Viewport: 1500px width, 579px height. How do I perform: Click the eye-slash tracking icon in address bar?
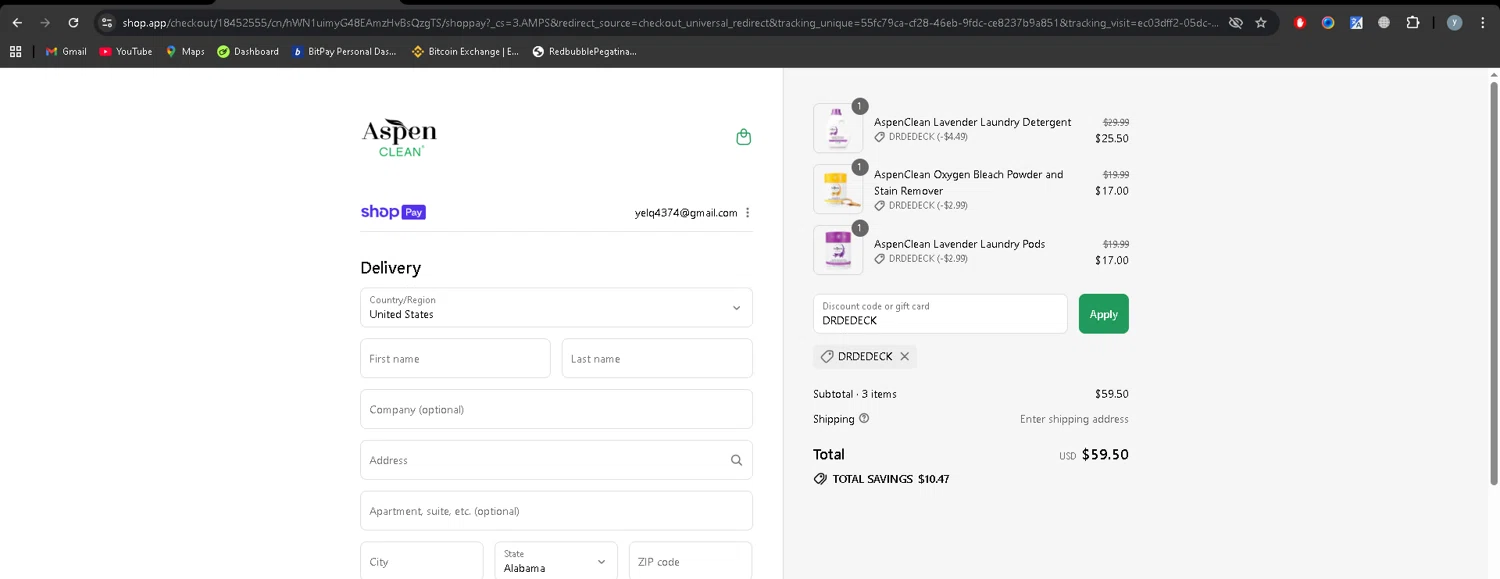click(x=1235, y=22)
